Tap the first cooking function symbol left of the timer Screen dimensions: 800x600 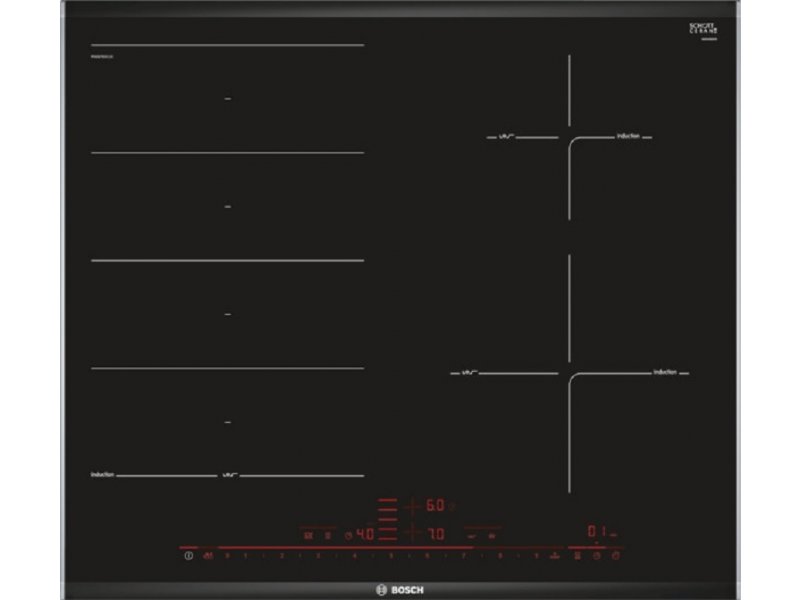pyautogui.click(x=308, y=535)
